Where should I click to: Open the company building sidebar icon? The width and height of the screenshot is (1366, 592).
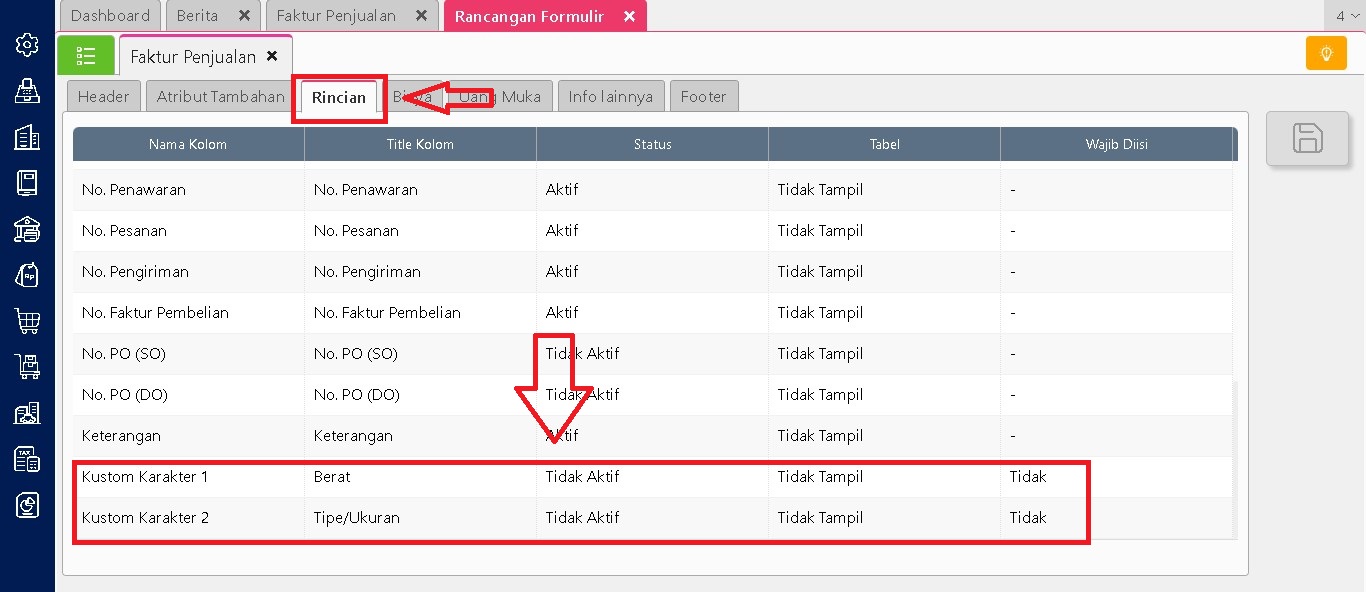pyautogui.click(x=27, y=137)
